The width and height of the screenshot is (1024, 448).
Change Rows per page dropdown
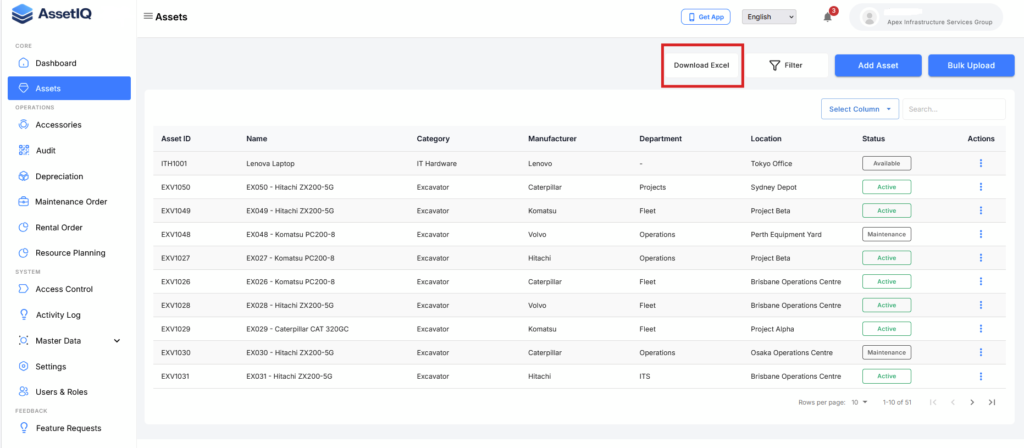pyautogui.click(x=859, y=402)
